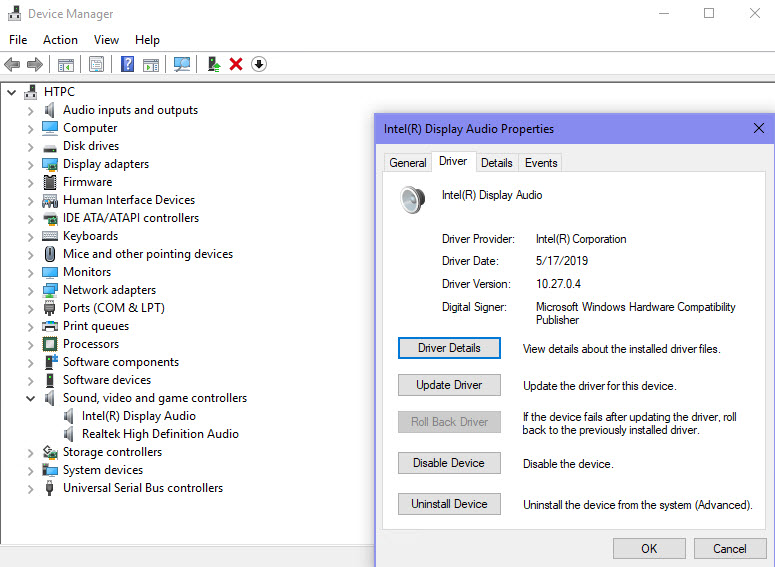Go back with the toolbar Back arrow
The height and width of the screenshot is (567, 775).
pyautogui.click(x=12, y=64)
